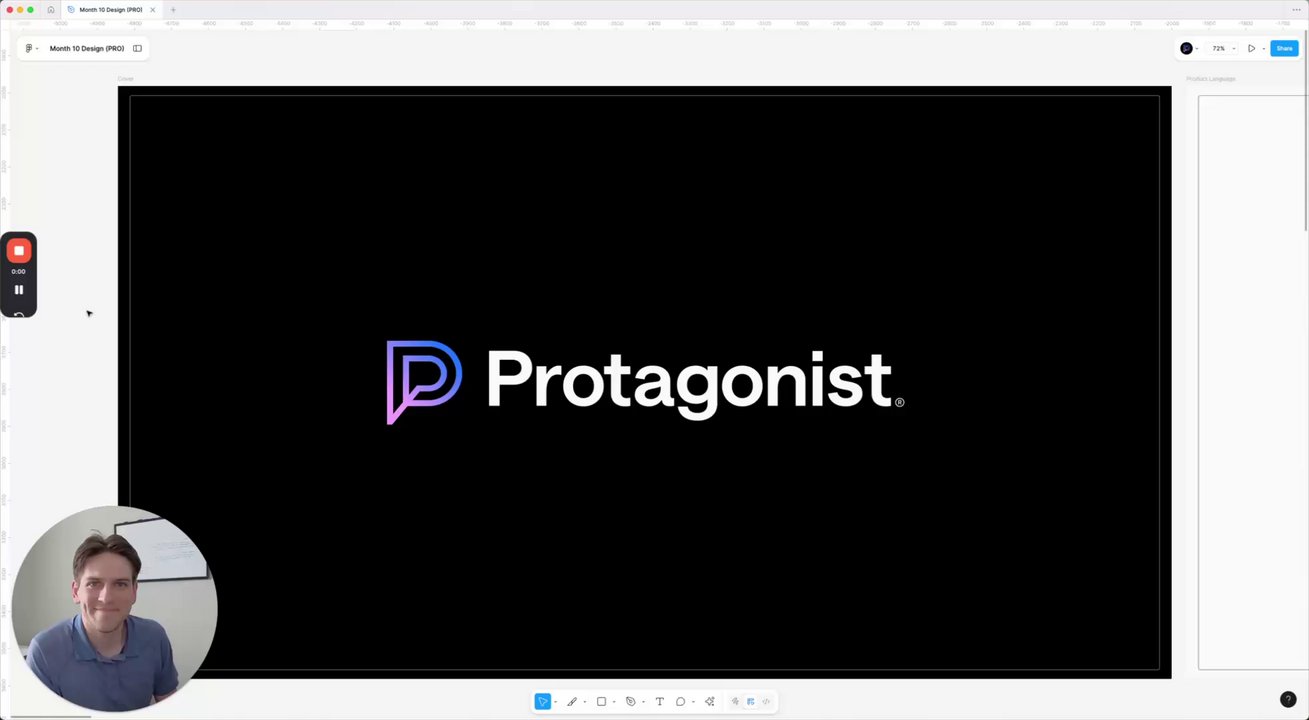The width and height of the screenshot is (1309, 720).
Task: Pause the screen recording
Action: (19, 290)
